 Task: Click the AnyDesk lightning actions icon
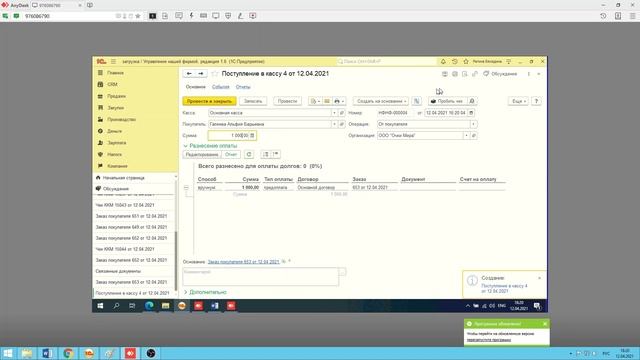(191, 16)
